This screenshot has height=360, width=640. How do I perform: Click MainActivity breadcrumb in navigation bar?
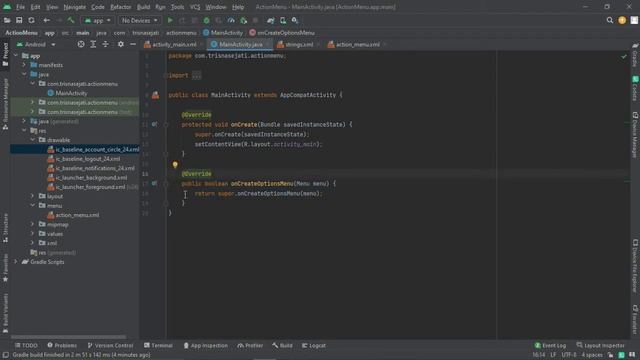click(x=223, y=33)
